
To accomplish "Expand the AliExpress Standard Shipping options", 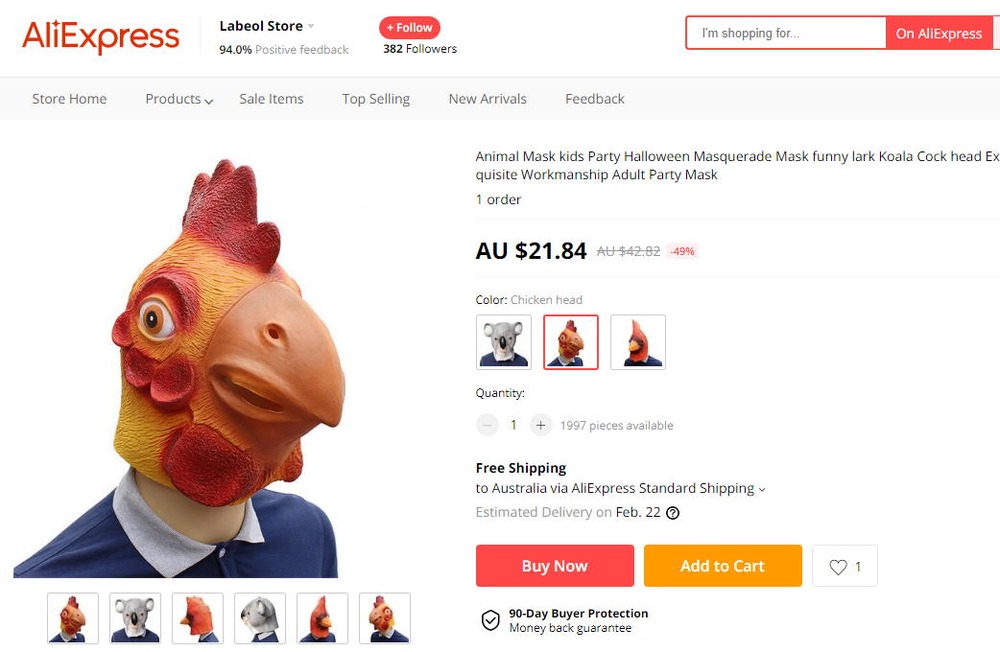I will click(x=762, y=489).
